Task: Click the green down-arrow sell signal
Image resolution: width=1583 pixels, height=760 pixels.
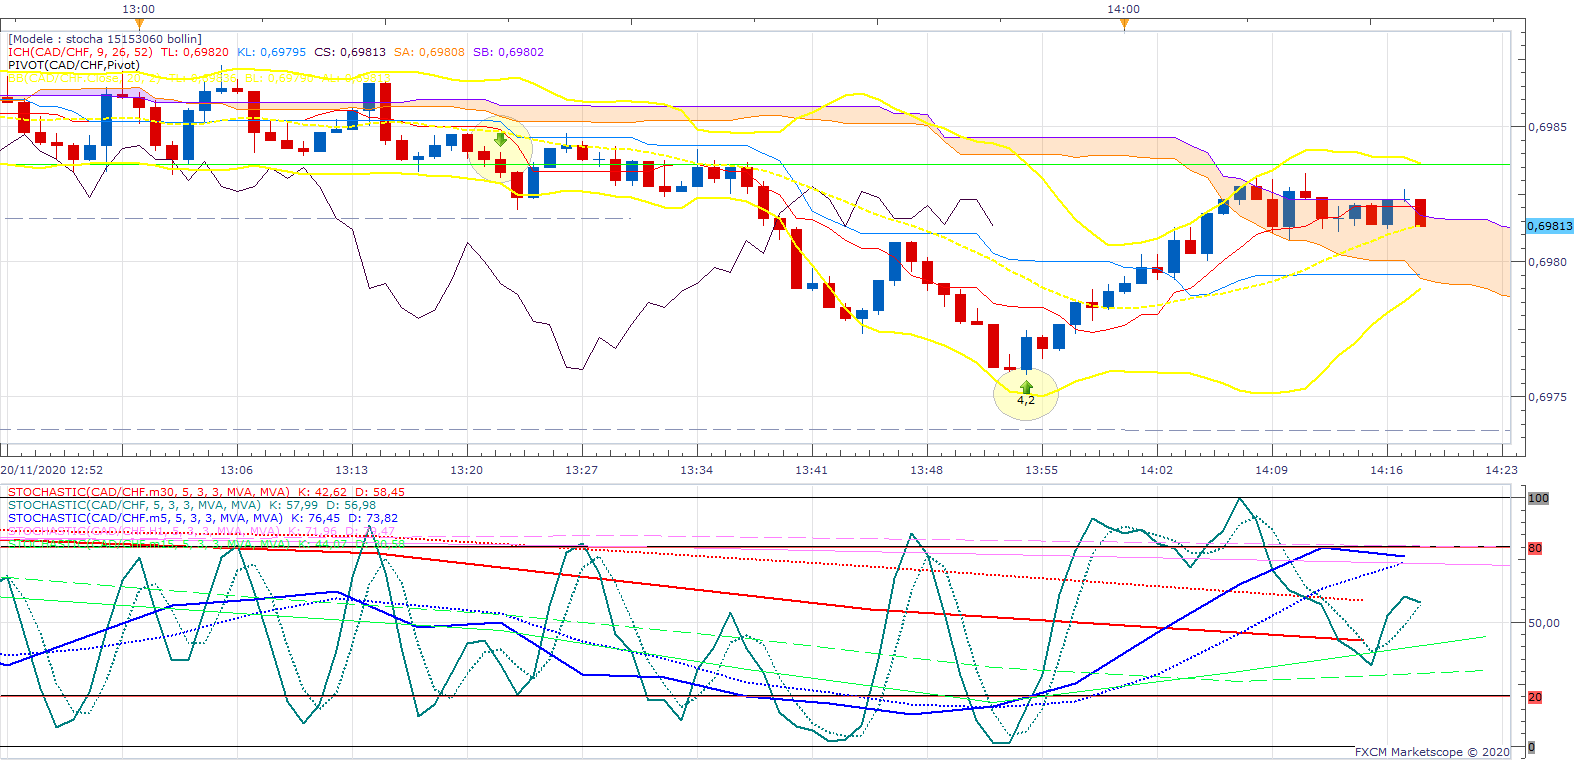Action: tap(500, 139)
